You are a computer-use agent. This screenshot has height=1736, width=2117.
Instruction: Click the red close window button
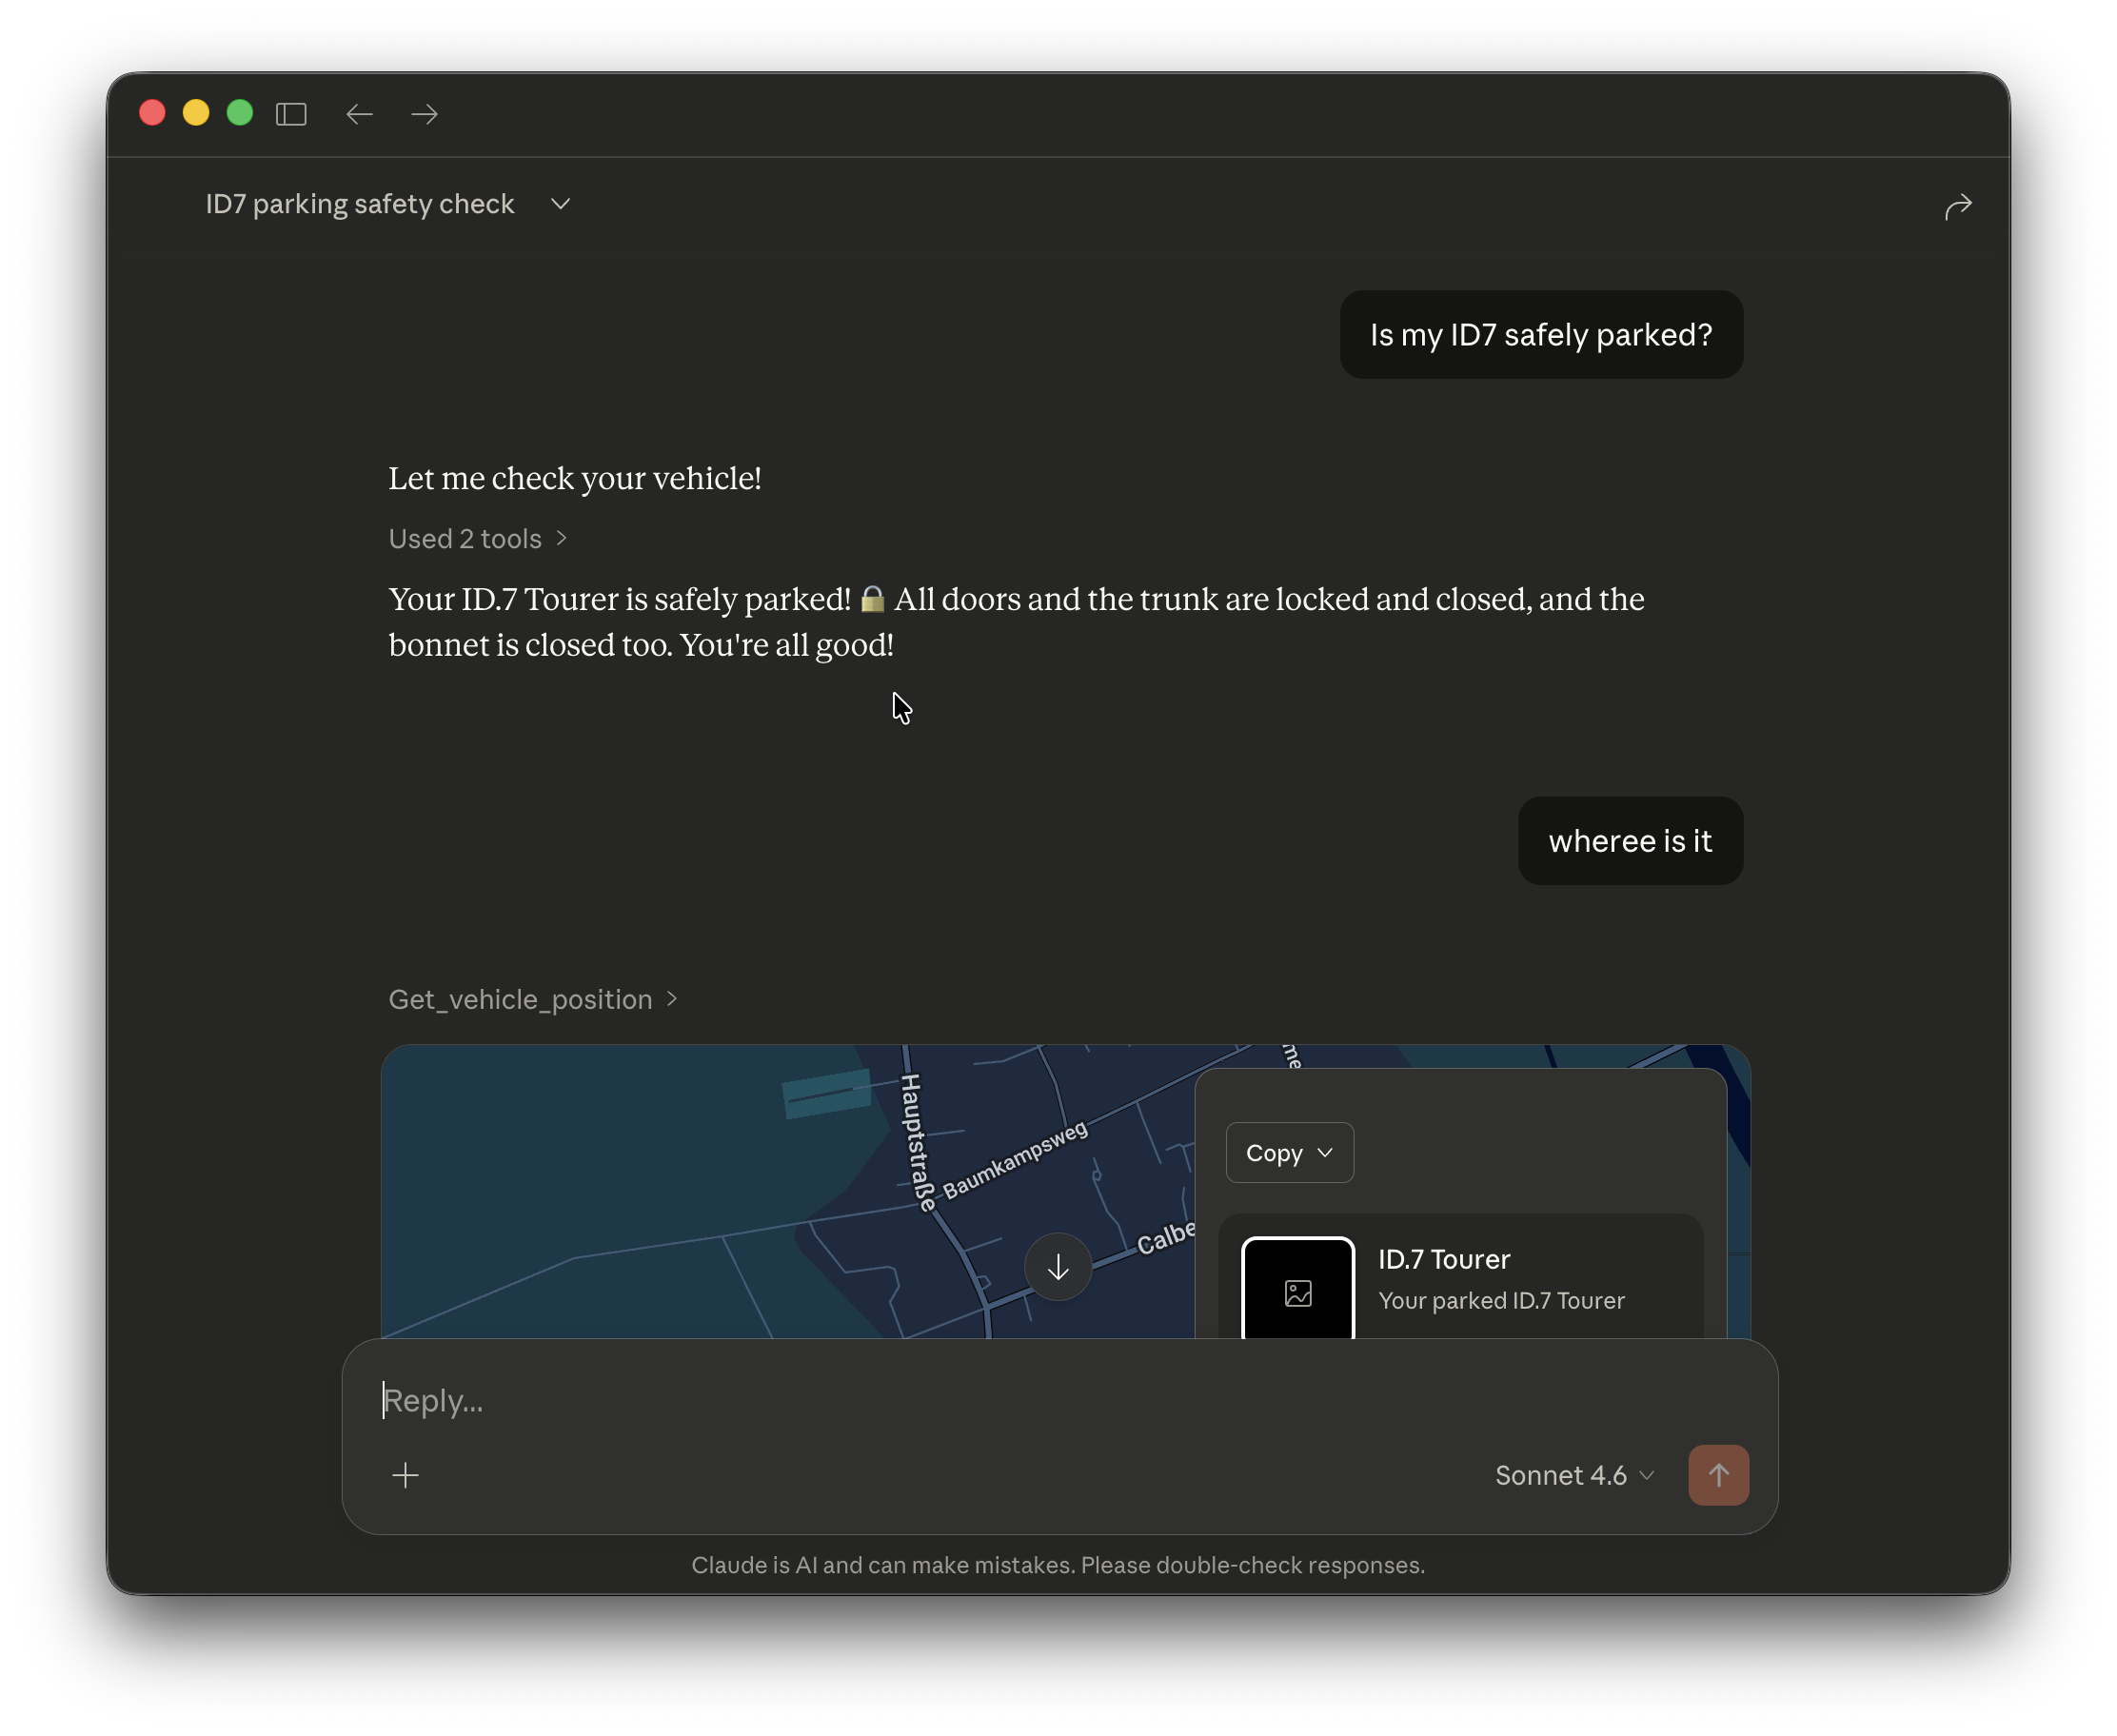click(152, 112)
